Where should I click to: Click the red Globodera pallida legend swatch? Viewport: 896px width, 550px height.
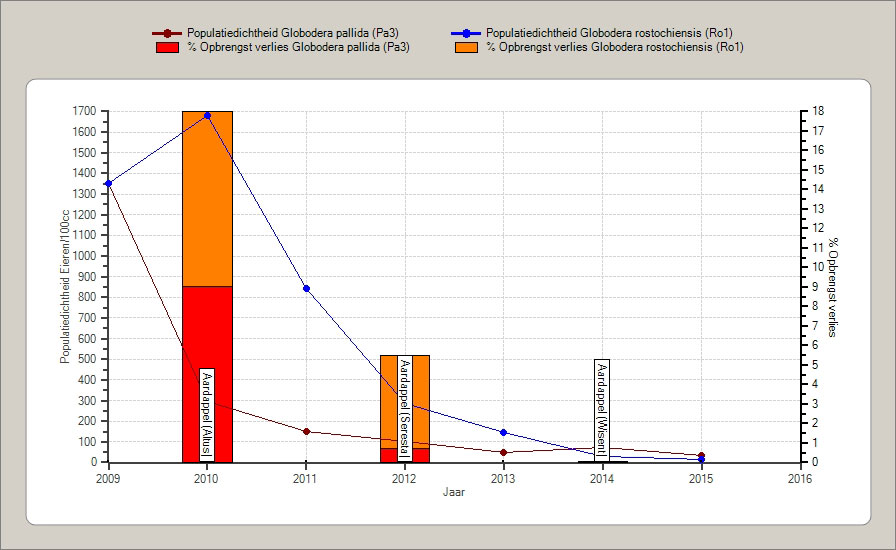(x=169, y=47)
